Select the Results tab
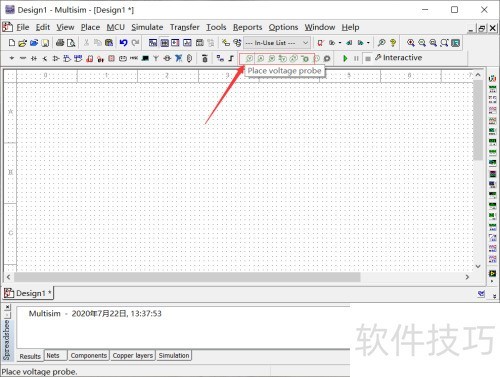500x377 pixels. click(x=30, y=356)
